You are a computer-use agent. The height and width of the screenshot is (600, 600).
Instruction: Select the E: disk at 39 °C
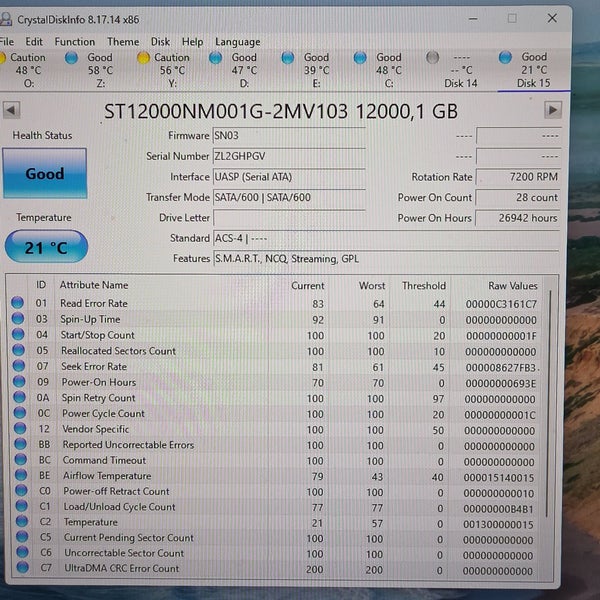tap(306, 70)
